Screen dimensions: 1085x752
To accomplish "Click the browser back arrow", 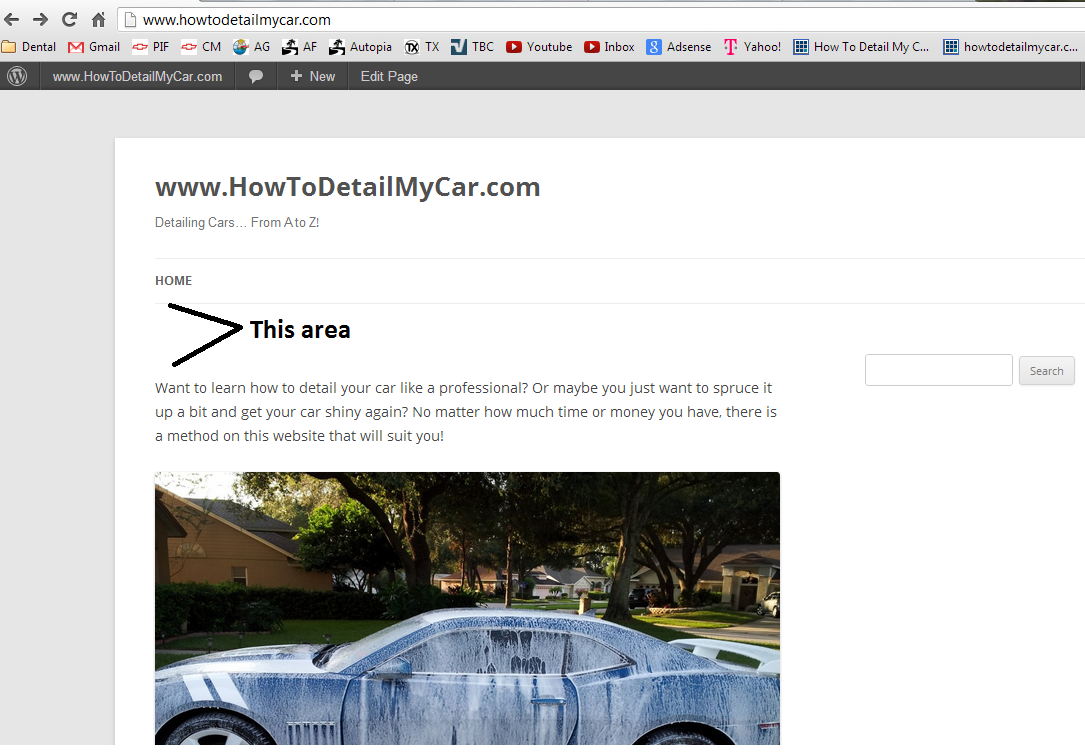I will [x=12, y=19].
